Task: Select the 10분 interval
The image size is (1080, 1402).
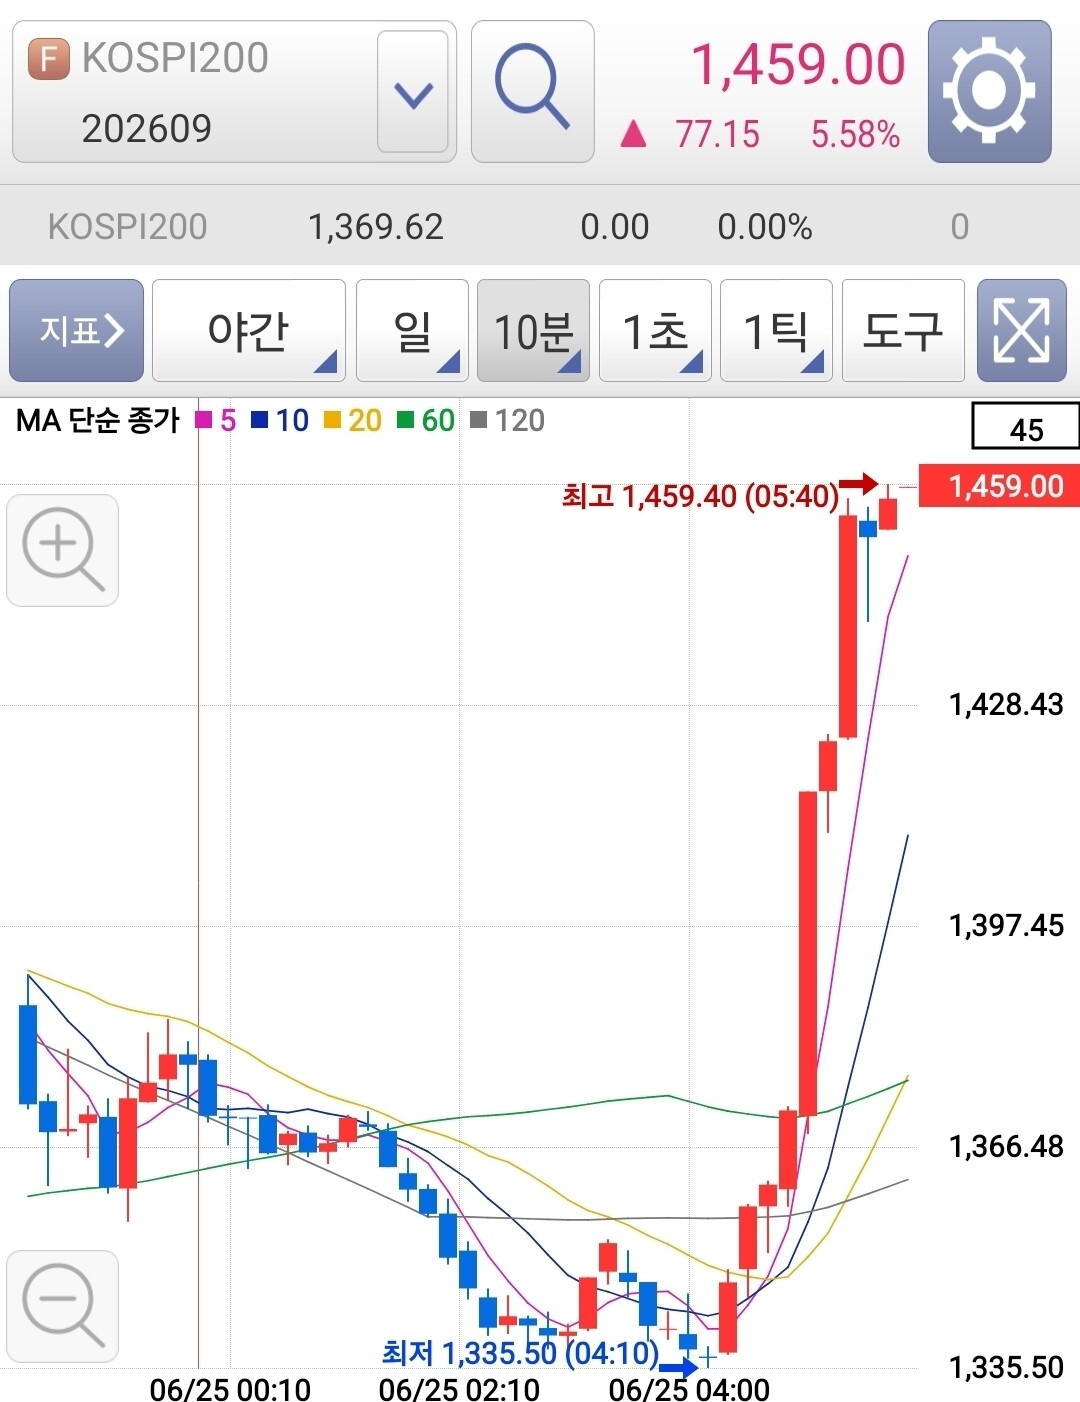Action: click(533, 330)
